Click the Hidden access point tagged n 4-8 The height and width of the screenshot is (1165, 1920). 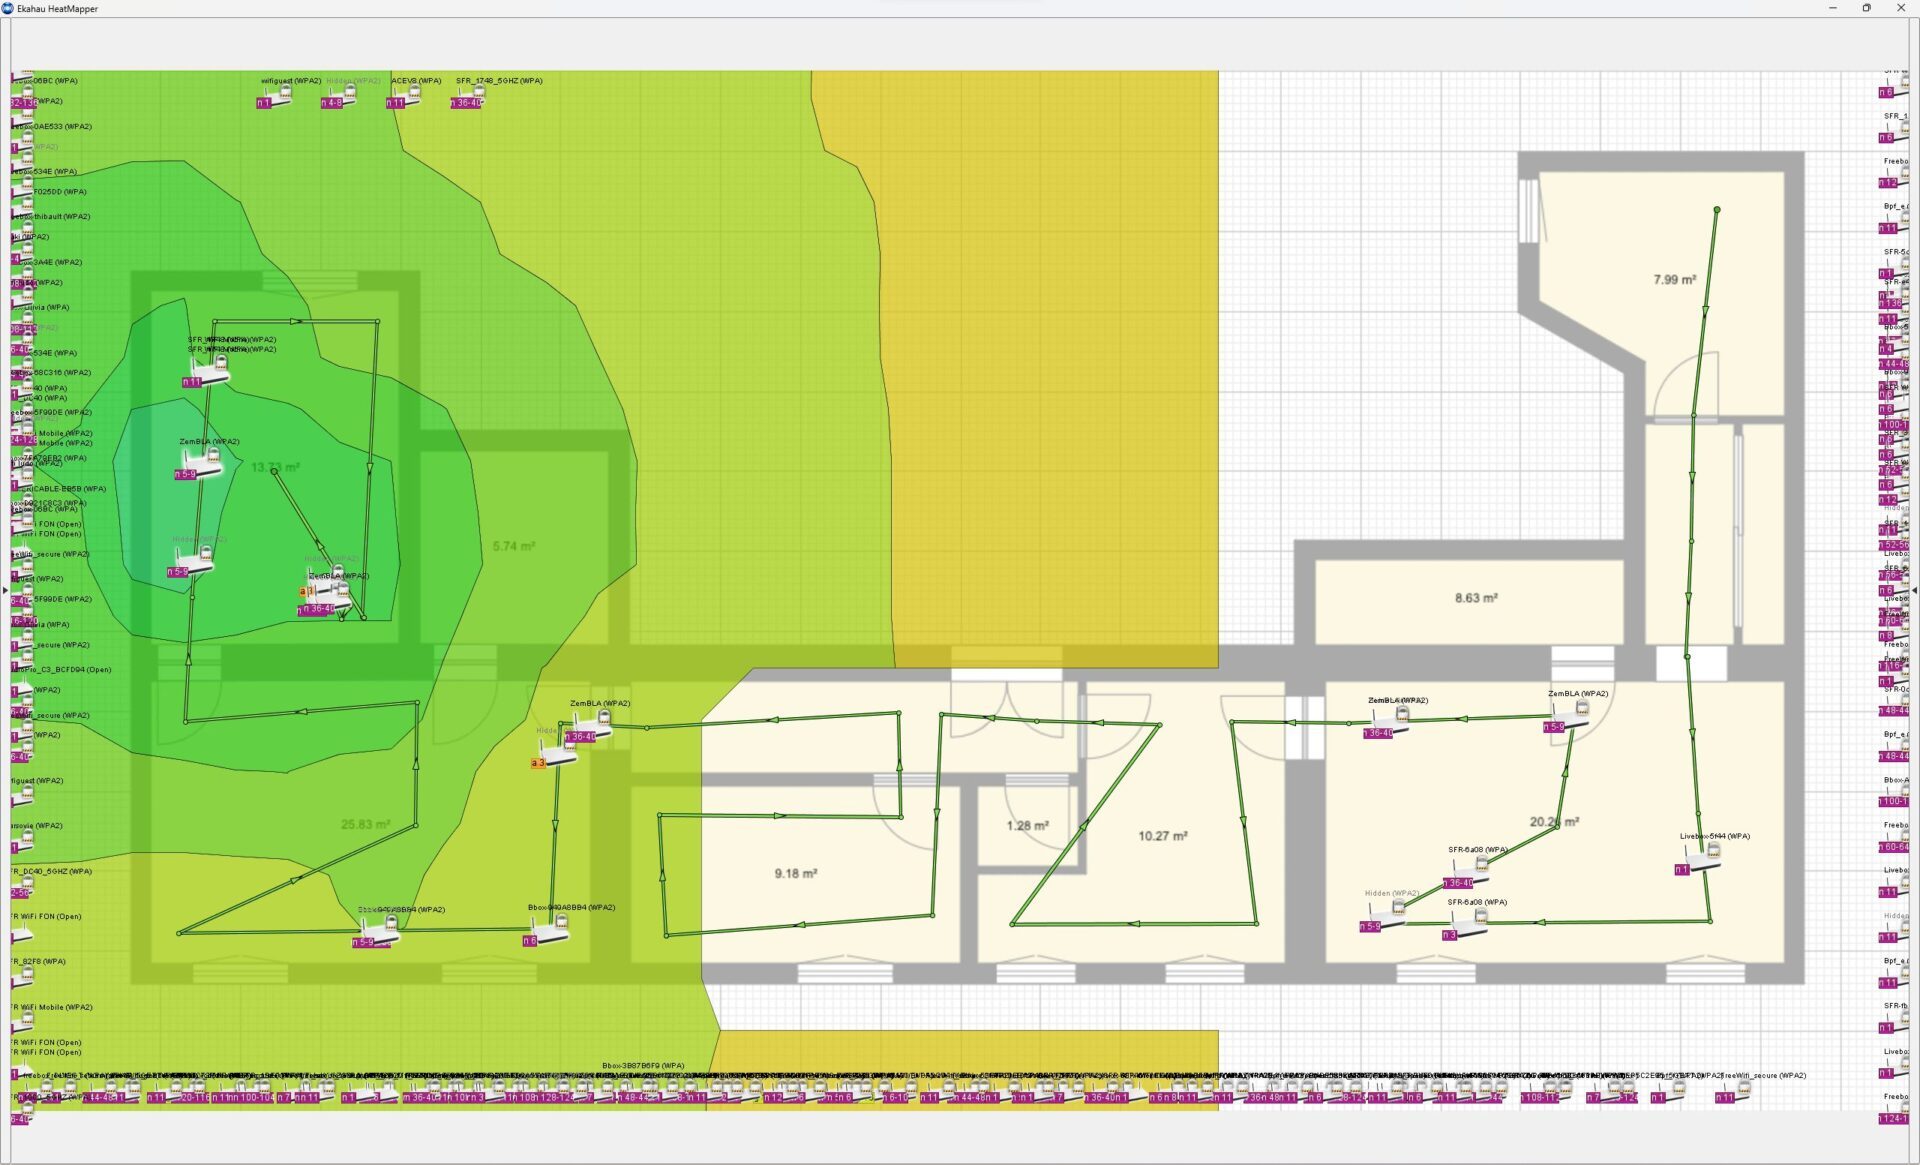(340, 97)
